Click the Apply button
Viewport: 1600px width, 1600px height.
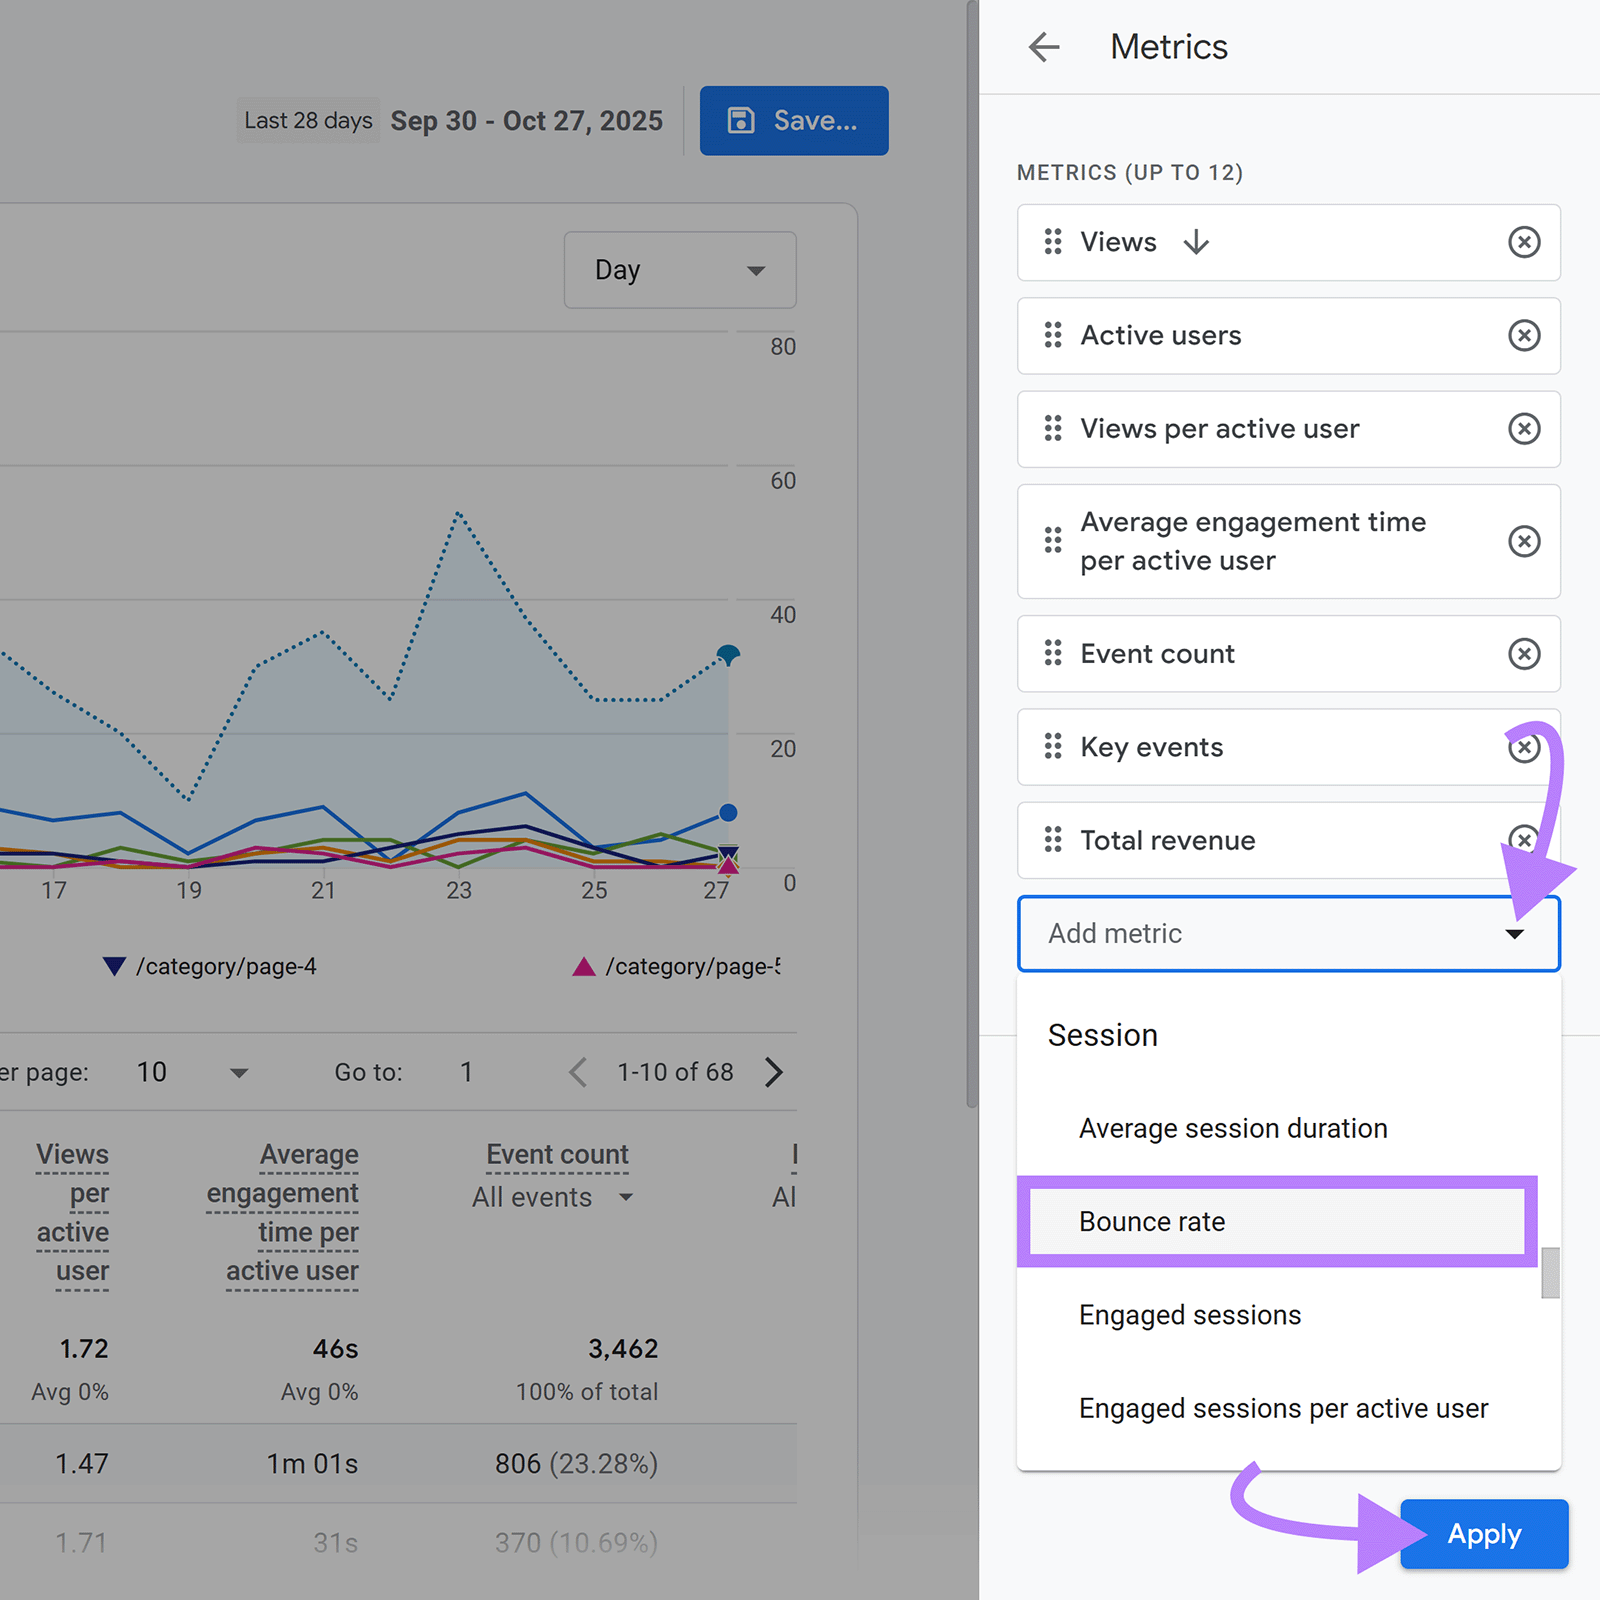(1483, 1534)
